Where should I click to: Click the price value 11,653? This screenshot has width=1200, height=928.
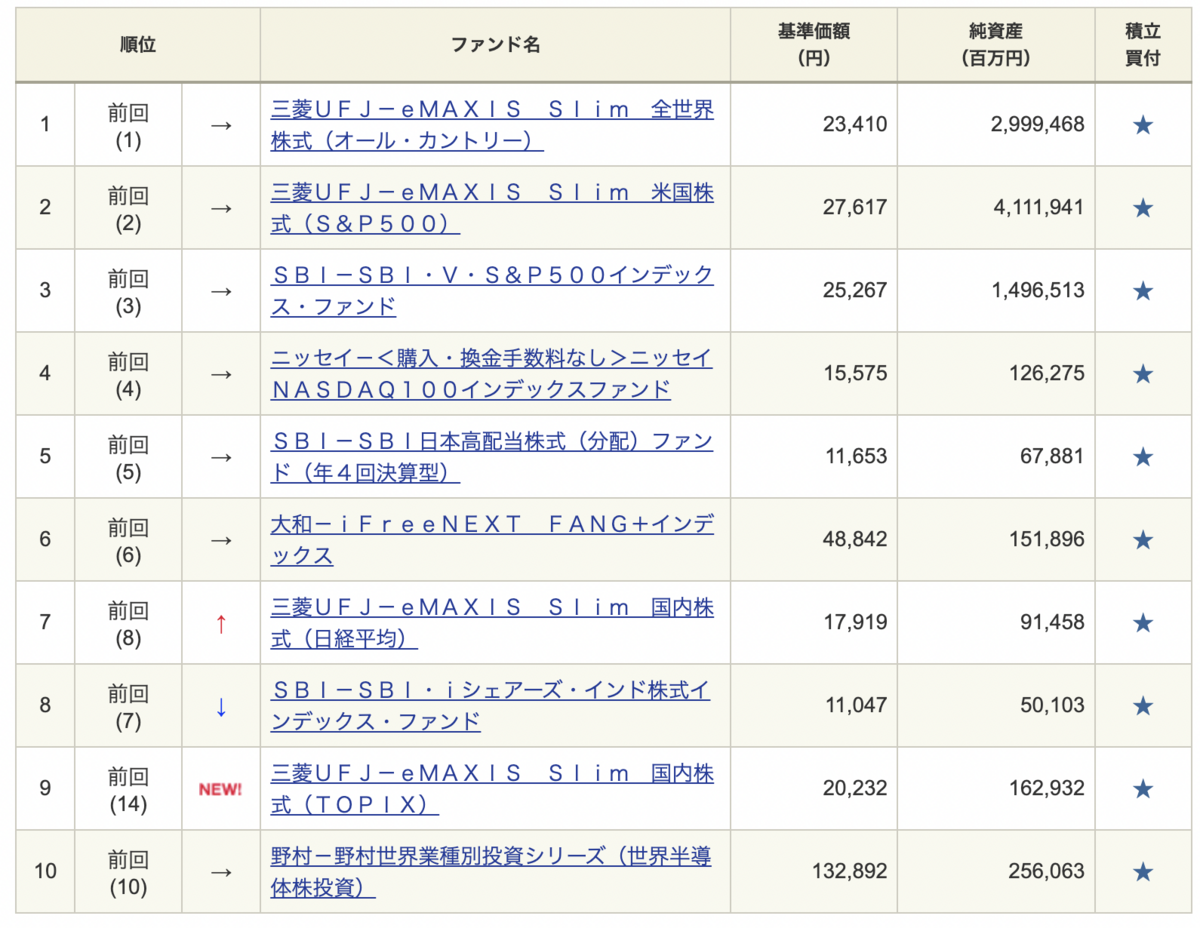pos(855,457)
